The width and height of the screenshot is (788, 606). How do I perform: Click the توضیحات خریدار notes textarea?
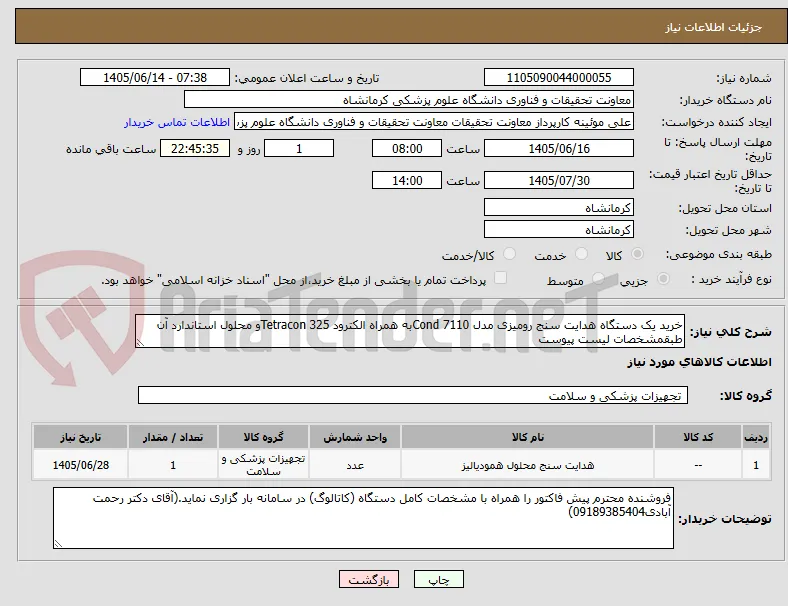[x=363, y=518]
